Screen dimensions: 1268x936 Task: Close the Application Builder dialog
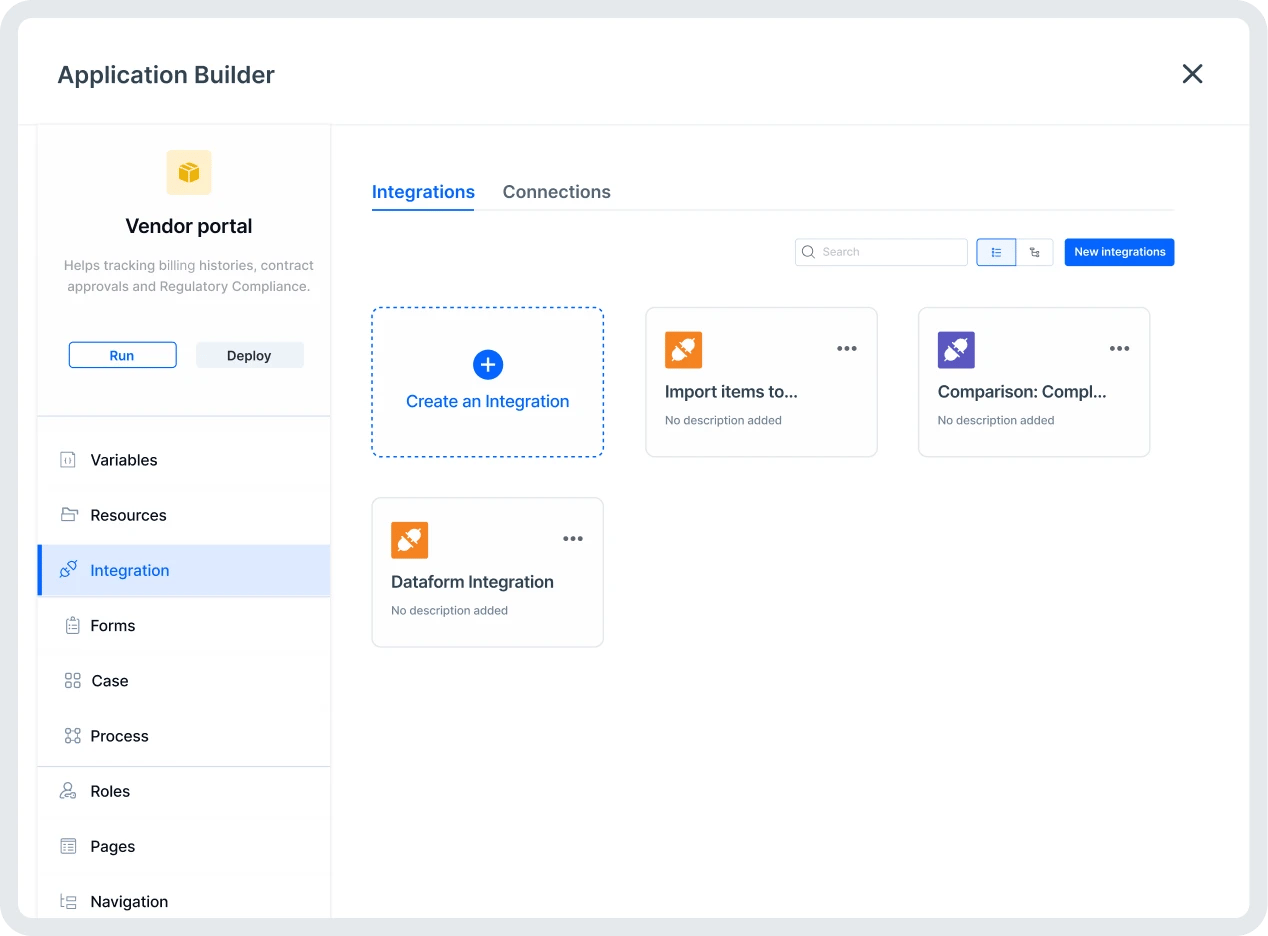tap(1192, 74)
